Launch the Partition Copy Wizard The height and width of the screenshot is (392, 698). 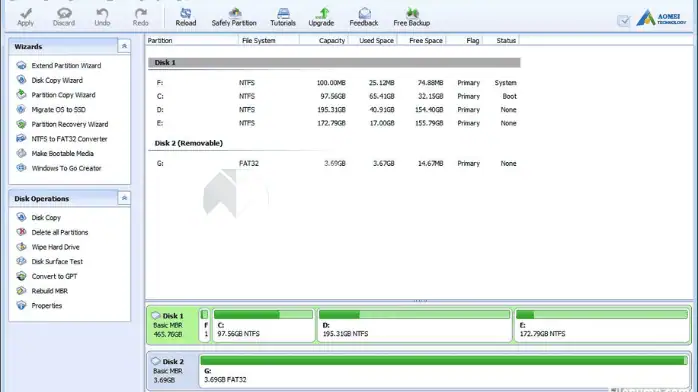63,95
